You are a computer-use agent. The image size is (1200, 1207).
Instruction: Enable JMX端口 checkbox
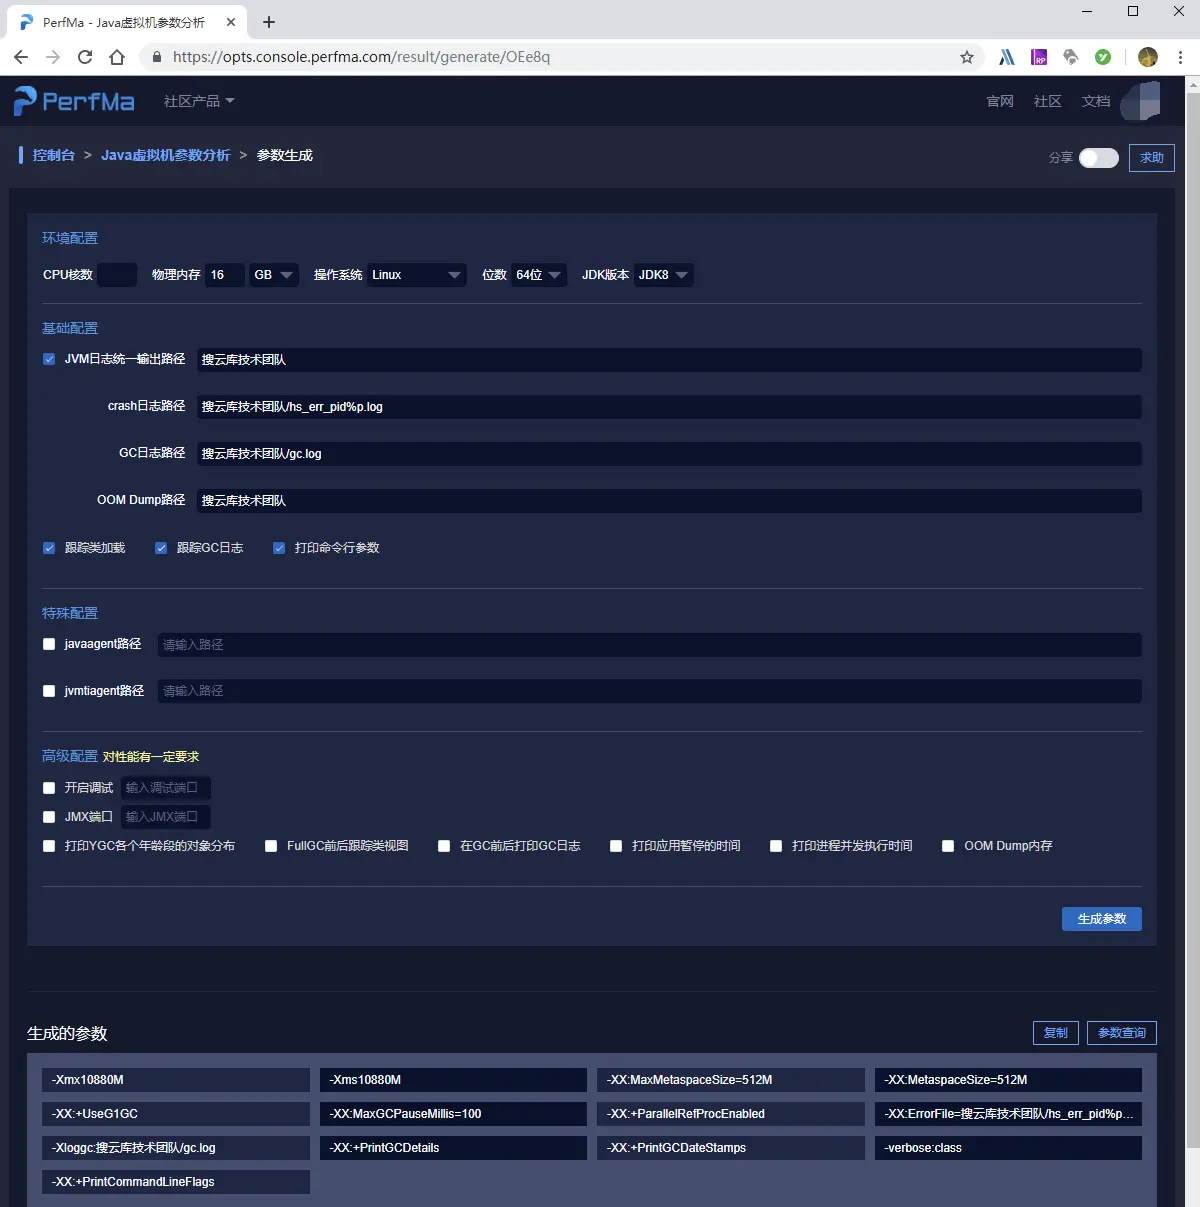pos(49,817)
